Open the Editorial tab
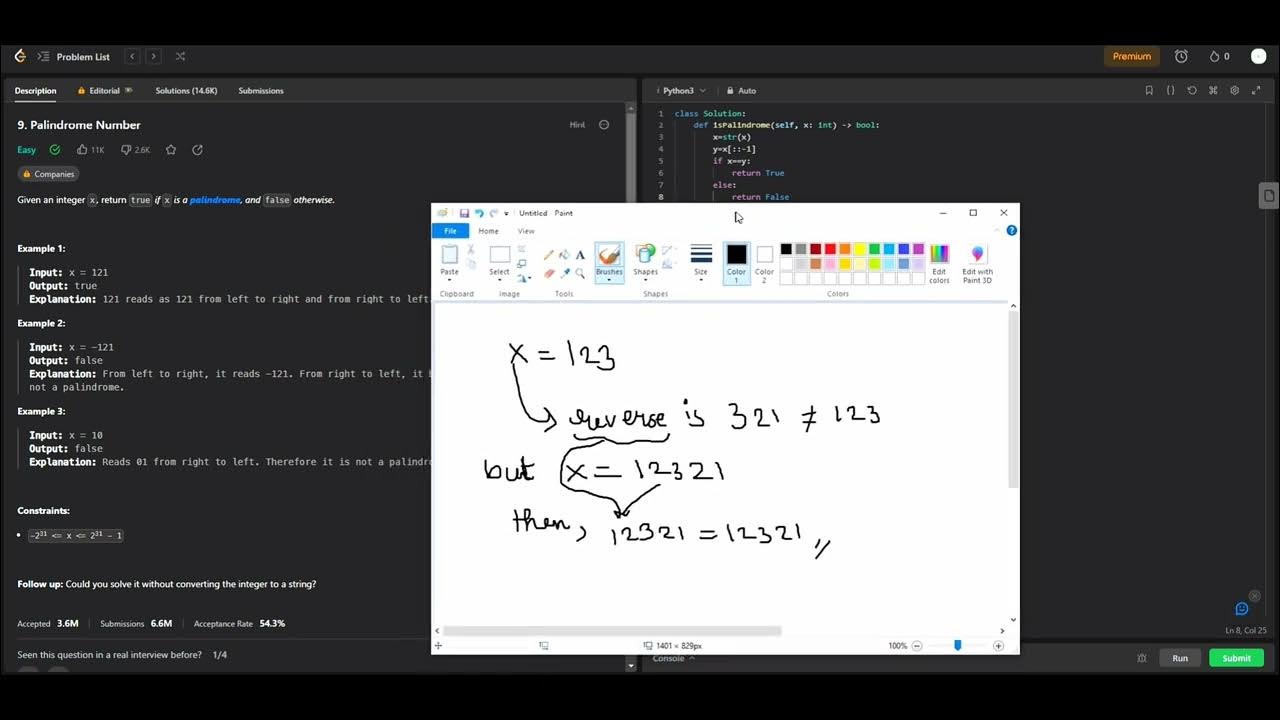This screenshot has width=1280, height=720. [104, 91]
